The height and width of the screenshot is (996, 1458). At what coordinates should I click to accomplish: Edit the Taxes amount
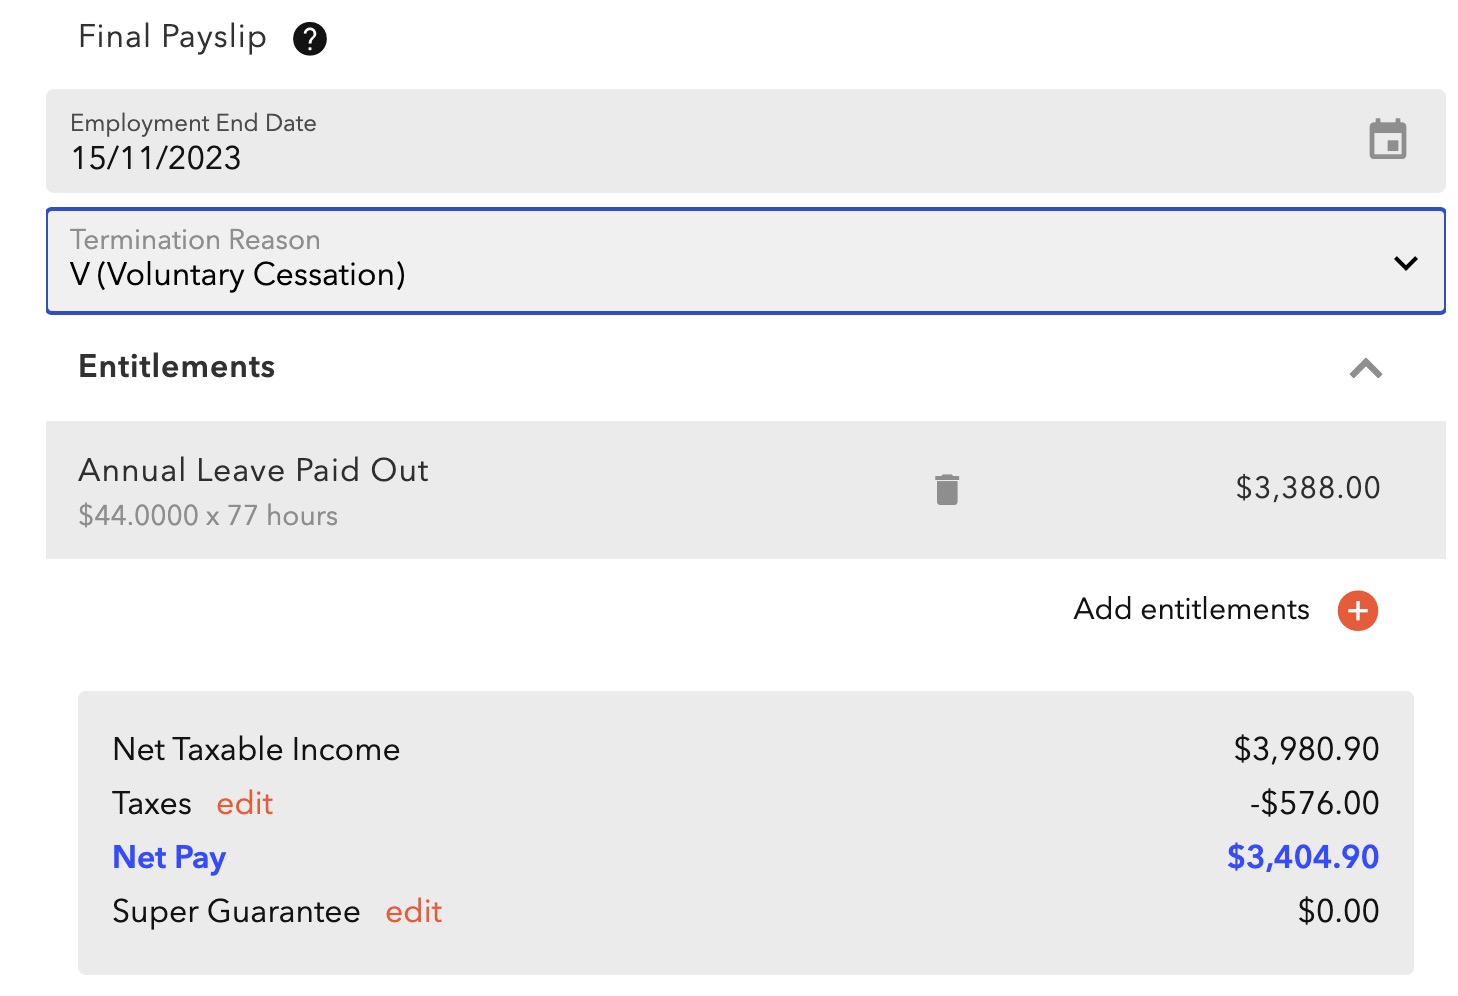pyautogui.click(x=245, y=804)
